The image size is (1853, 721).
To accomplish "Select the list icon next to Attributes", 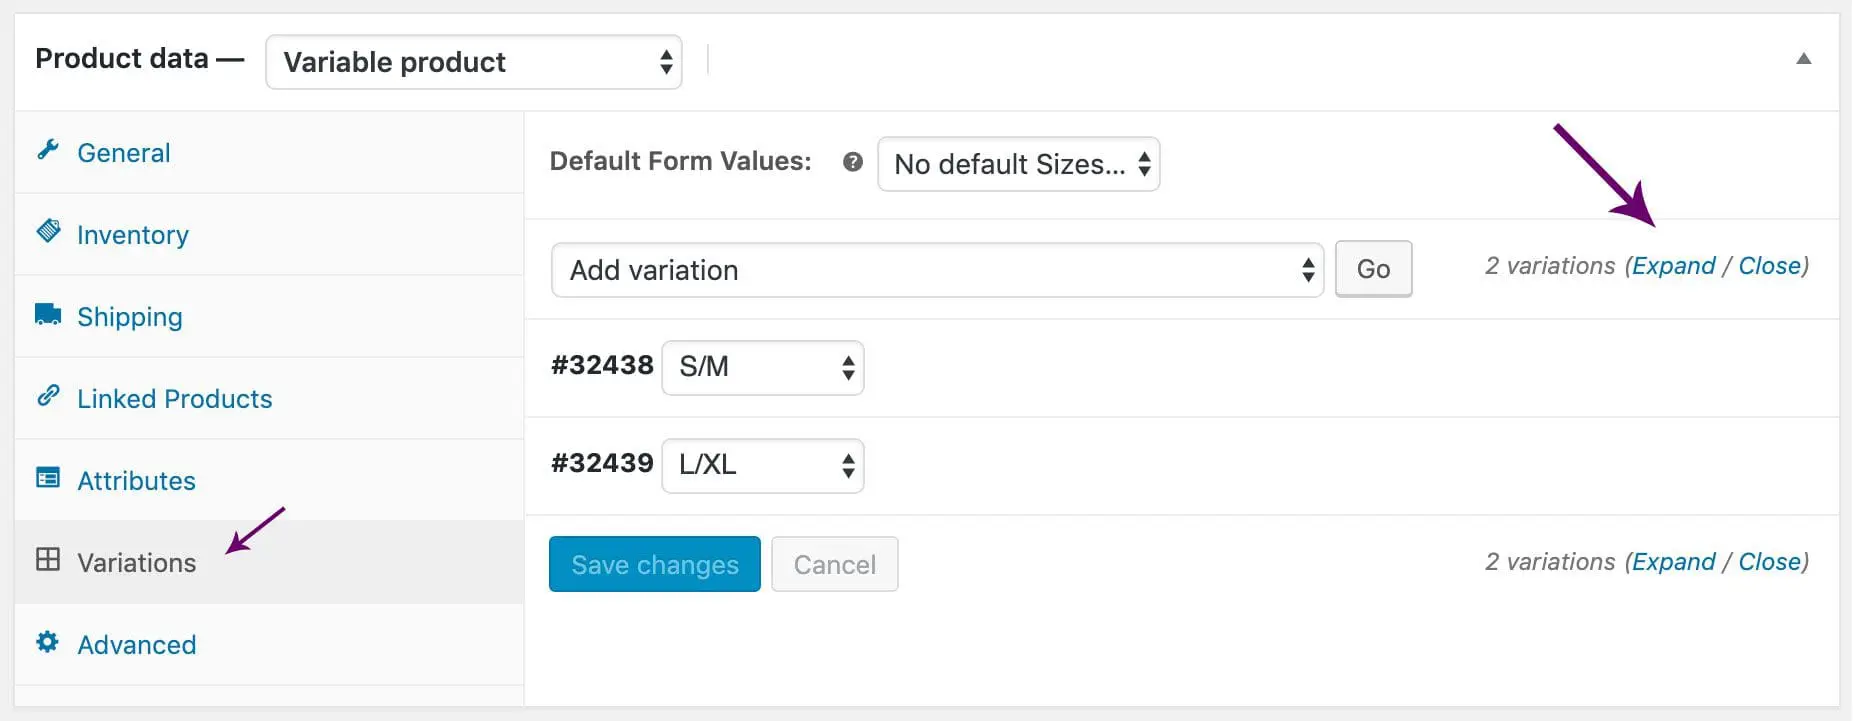I will pos(48,478).
